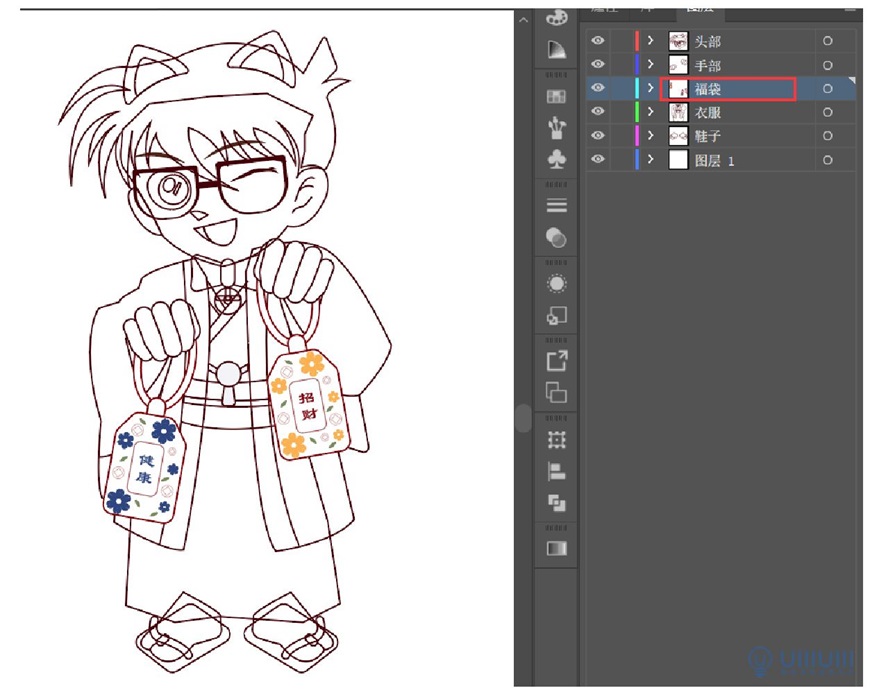Expand the 图层 1 layer contents
Image resolution: width=870 pixels, height=695 pixels.
(651, 159)
